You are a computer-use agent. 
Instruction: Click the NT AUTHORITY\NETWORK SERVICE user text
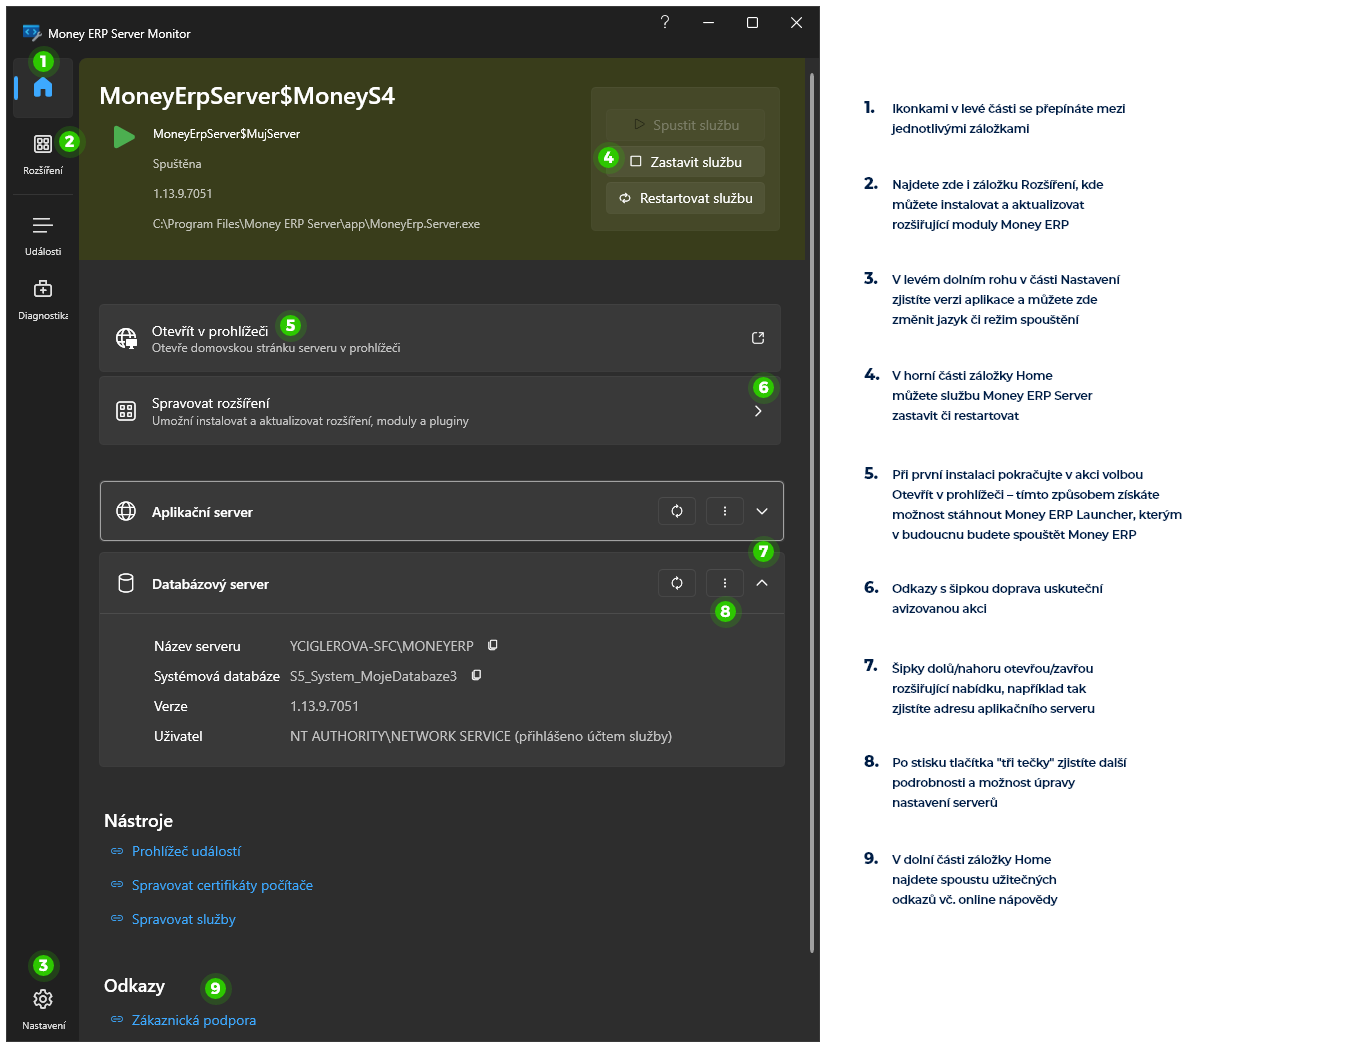tap(481, 736)
